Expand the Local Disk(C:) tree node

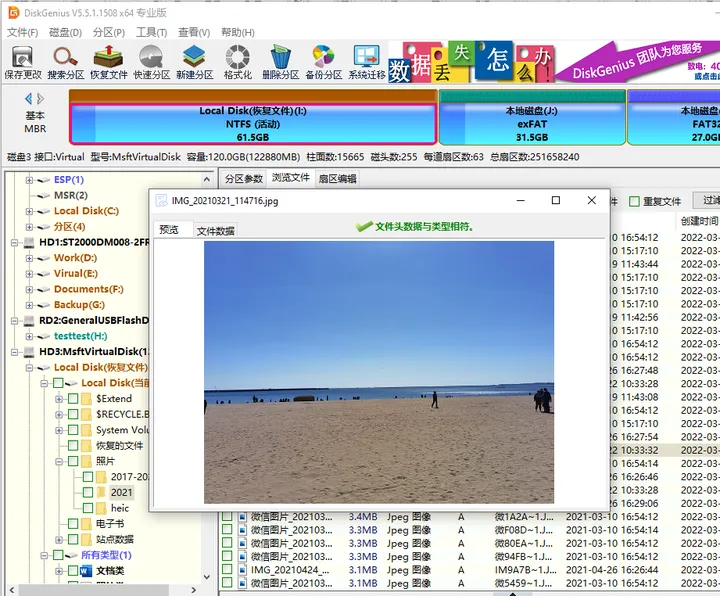(x=29, y=211)
